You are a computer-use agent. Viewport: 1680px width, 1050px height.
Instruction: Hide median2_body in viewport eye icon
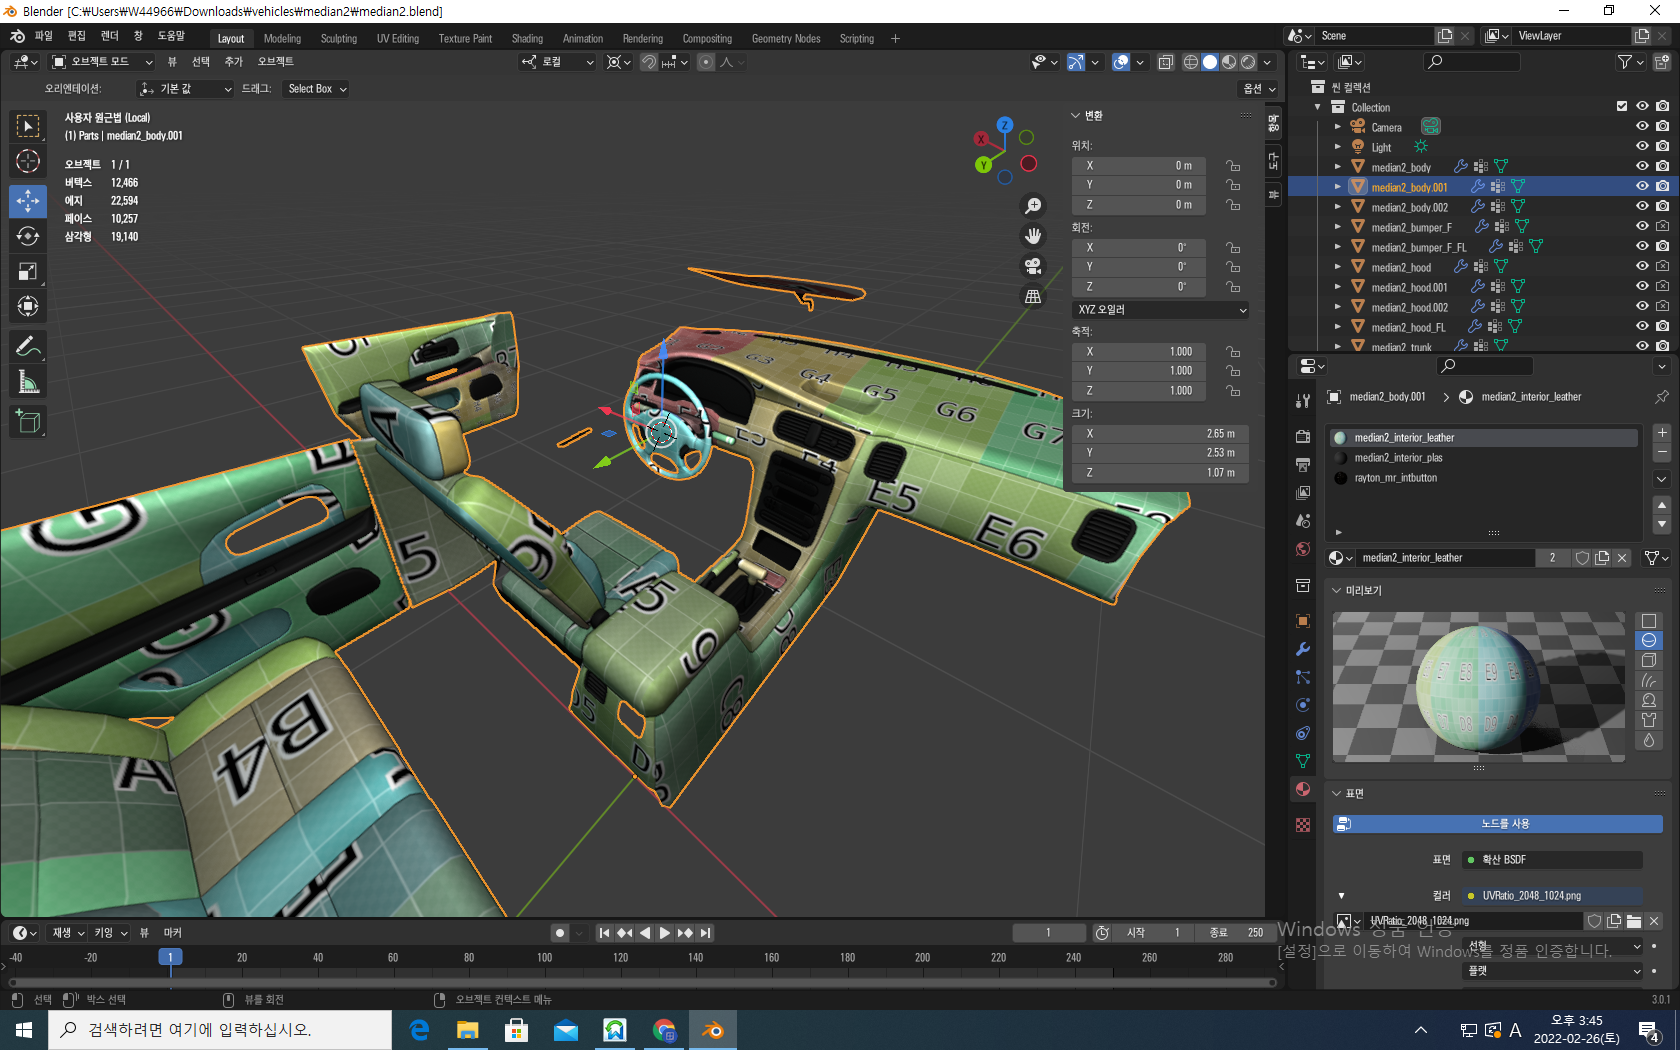[x=1642, y=167]
